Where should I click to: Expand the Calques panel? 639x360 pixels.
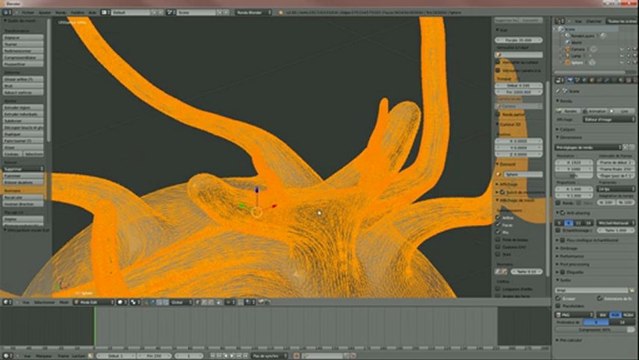[x=566, y=129]
